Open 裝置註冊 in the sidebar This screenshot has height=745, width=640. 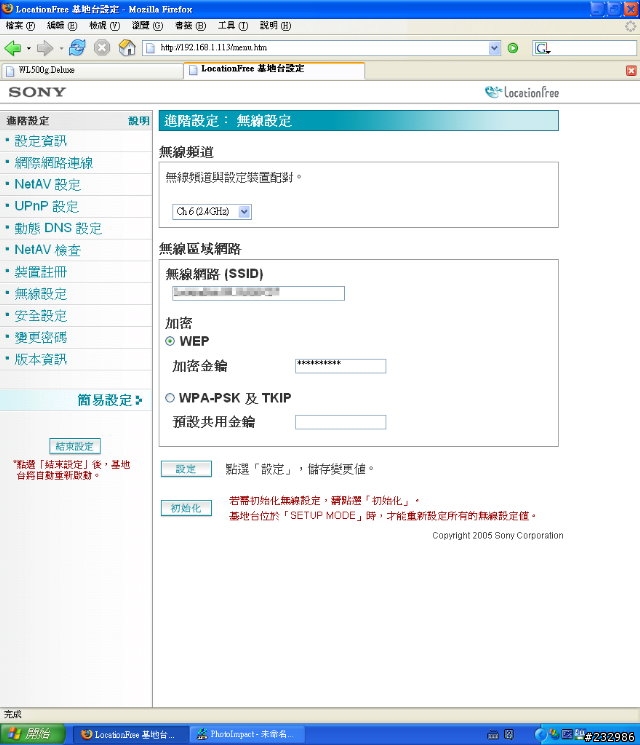tap(40, 272)
